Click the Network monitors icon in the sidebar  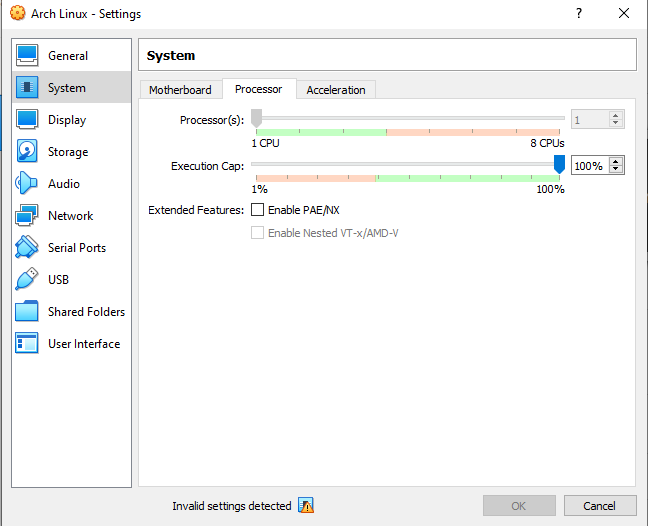(x=27, y=215)
